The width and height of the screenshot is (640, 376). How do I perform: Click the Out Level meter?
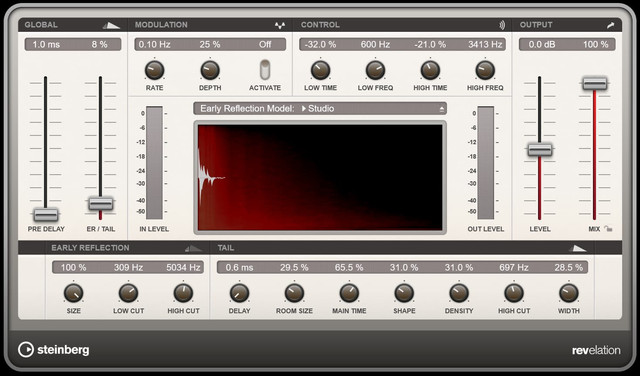(x=486, y=163)
